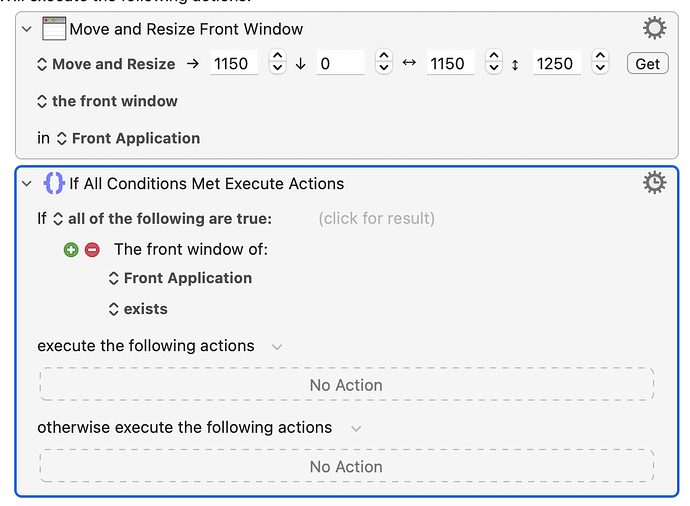Click the gear icon on Move and Resize action

tap(654, 28)
